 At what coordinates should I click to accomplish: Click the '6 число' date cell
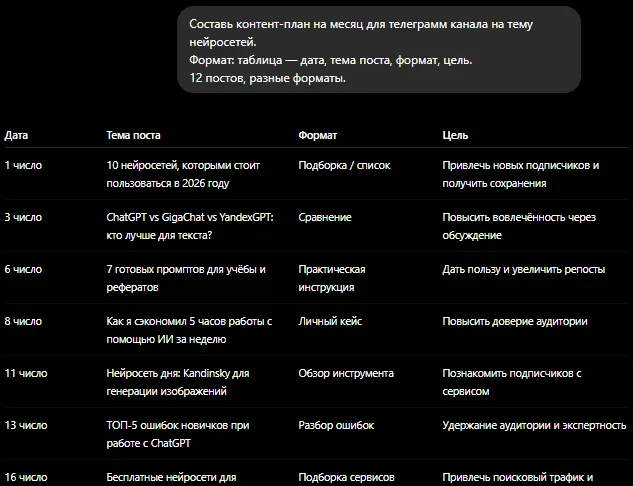coord(23,269)
